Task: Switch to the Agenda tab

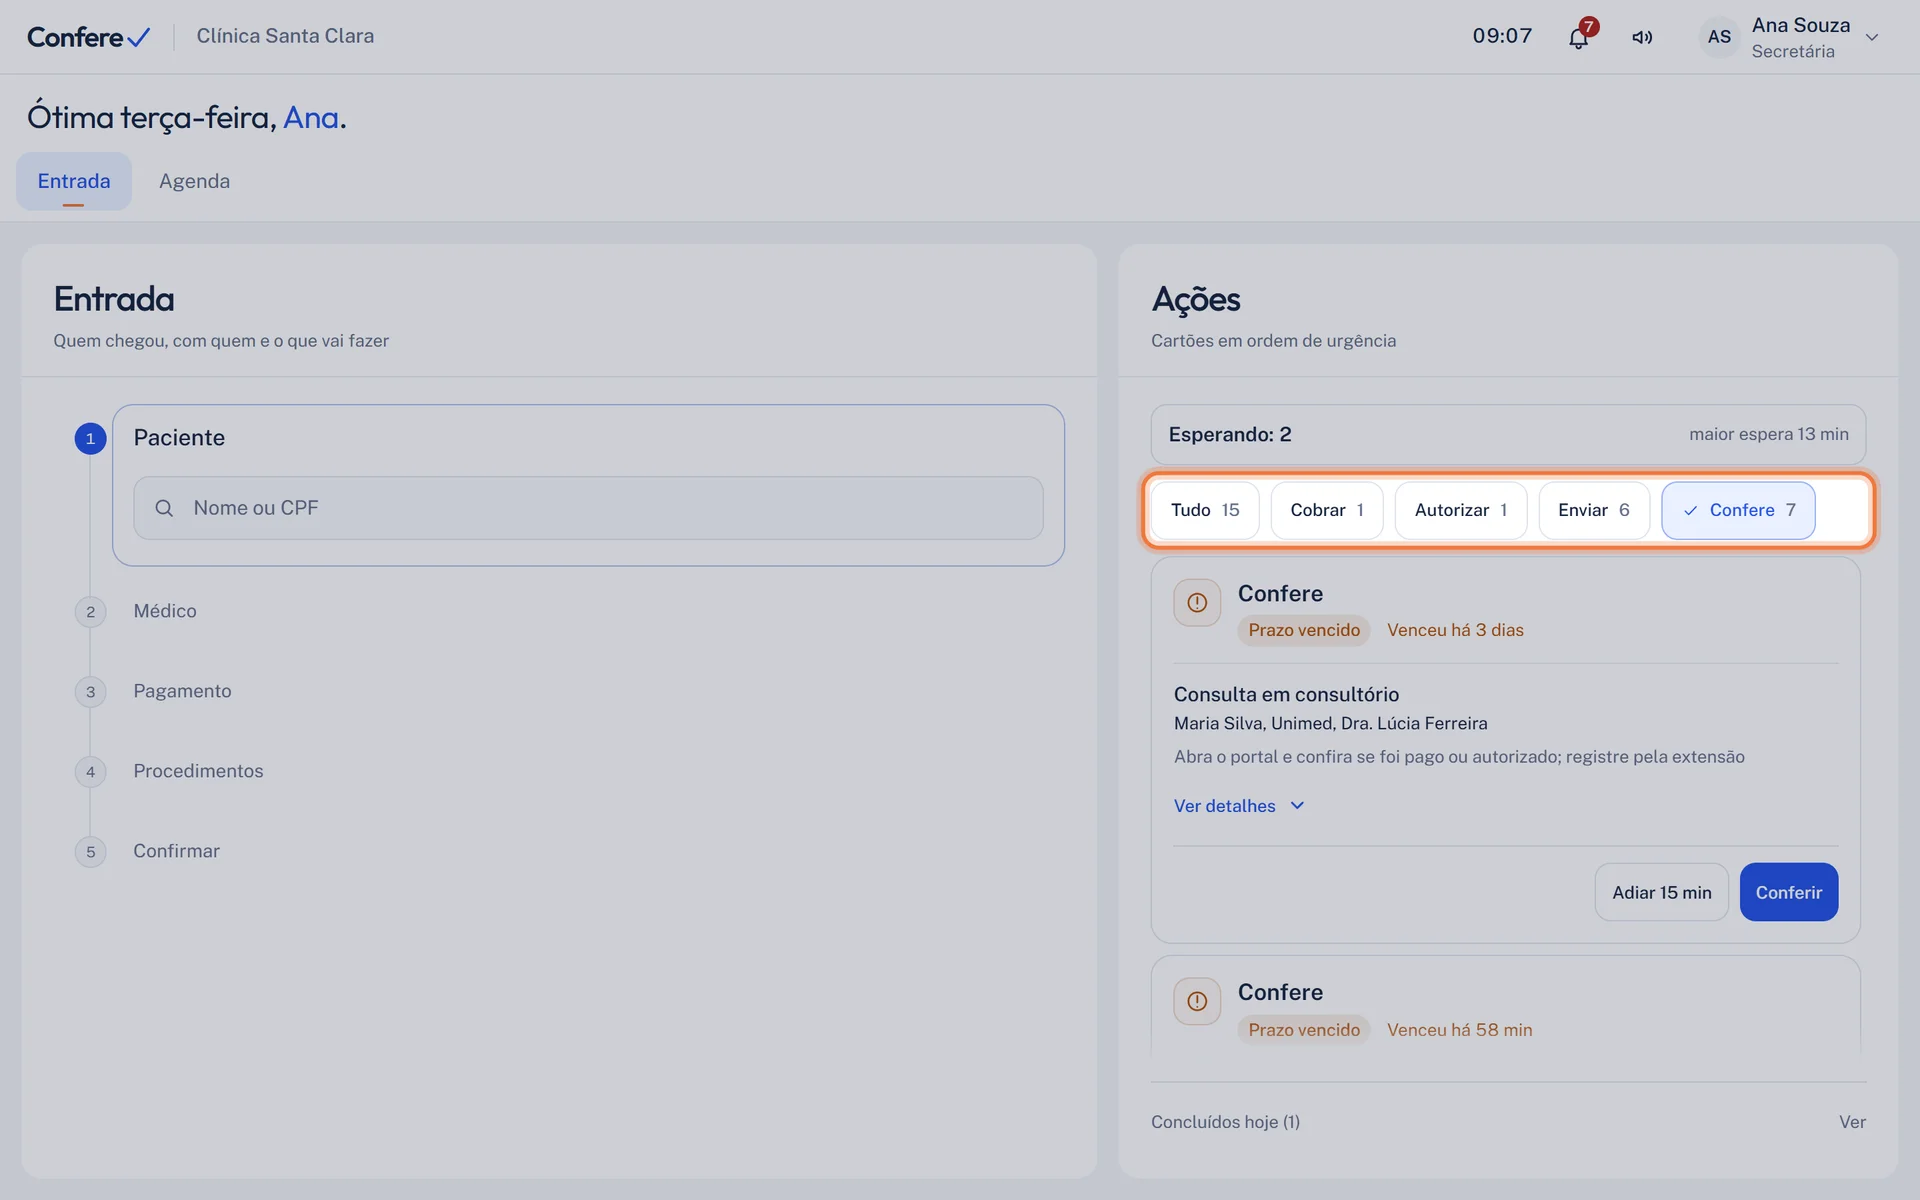Action: [194, 181]
